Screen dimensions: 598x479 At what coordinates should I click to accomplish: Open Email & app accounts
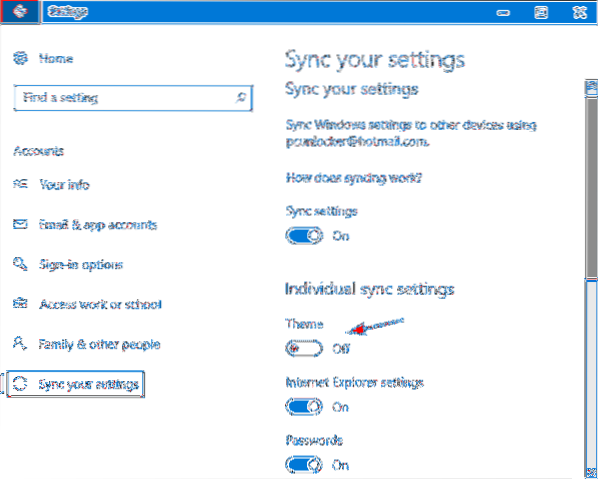(x=98, y=225)
